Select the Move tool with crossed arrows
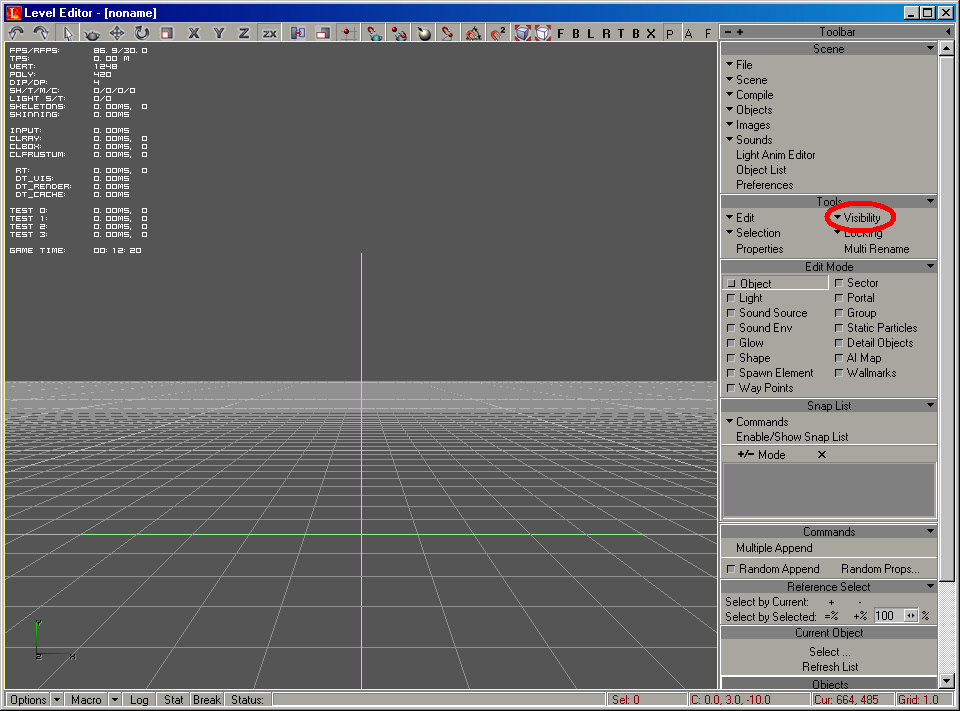This screenshot has width=960, height=711. coord(116,33)
